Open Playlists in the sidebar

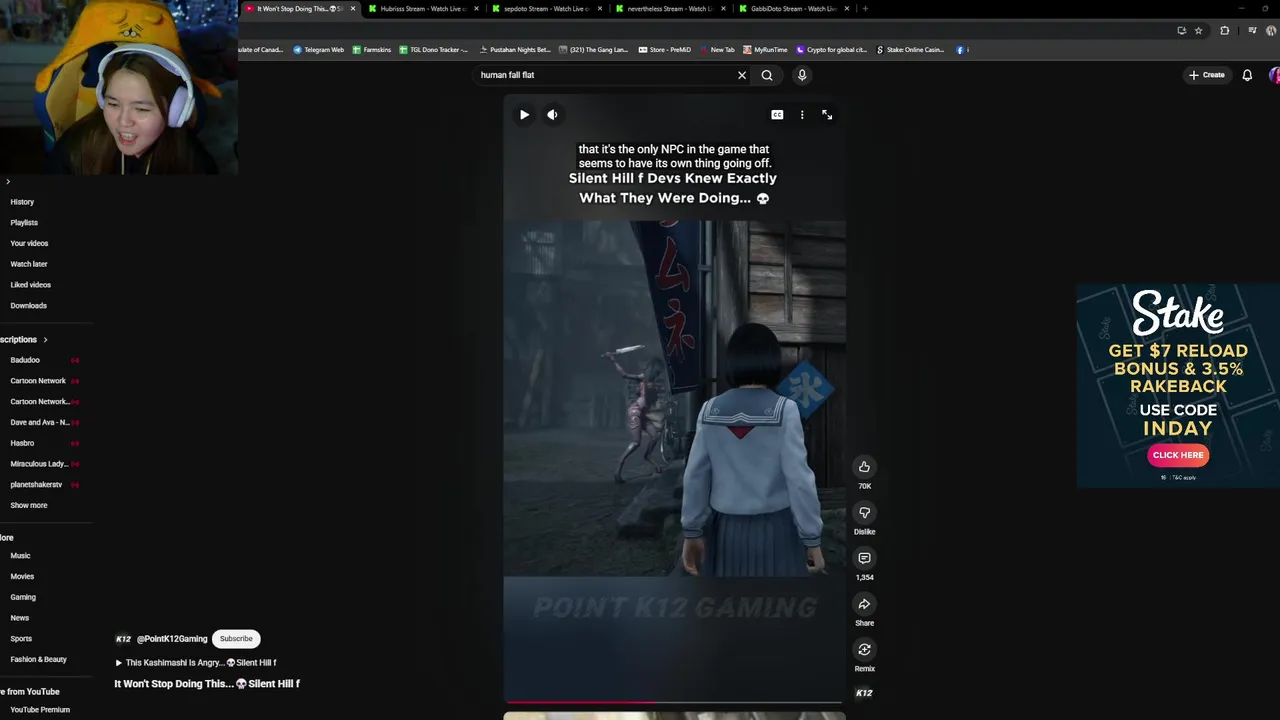24,223
